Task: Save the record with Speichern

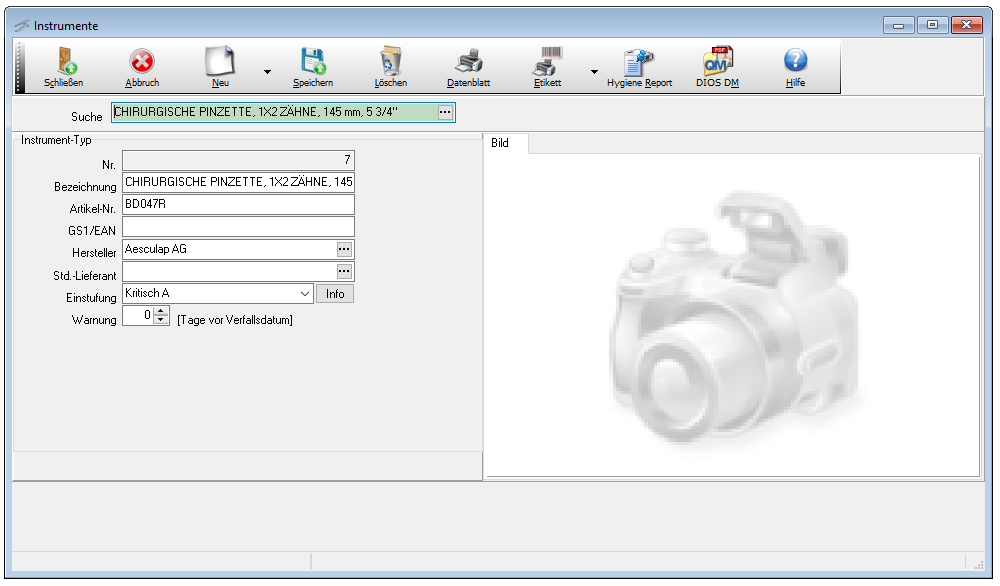Action: (312, 67)
